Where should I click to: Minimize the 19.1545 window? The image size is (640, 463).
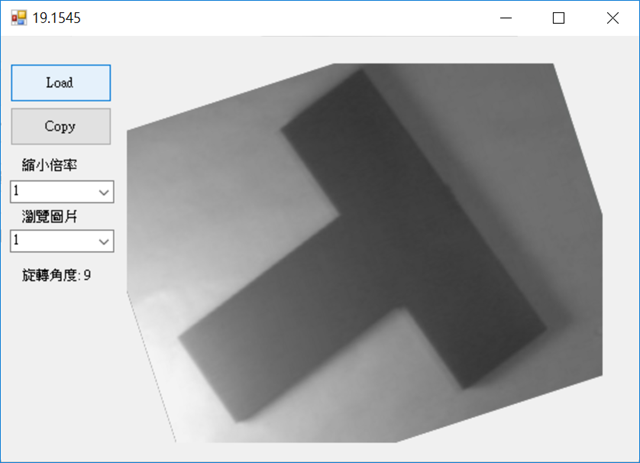pos(506,18)
